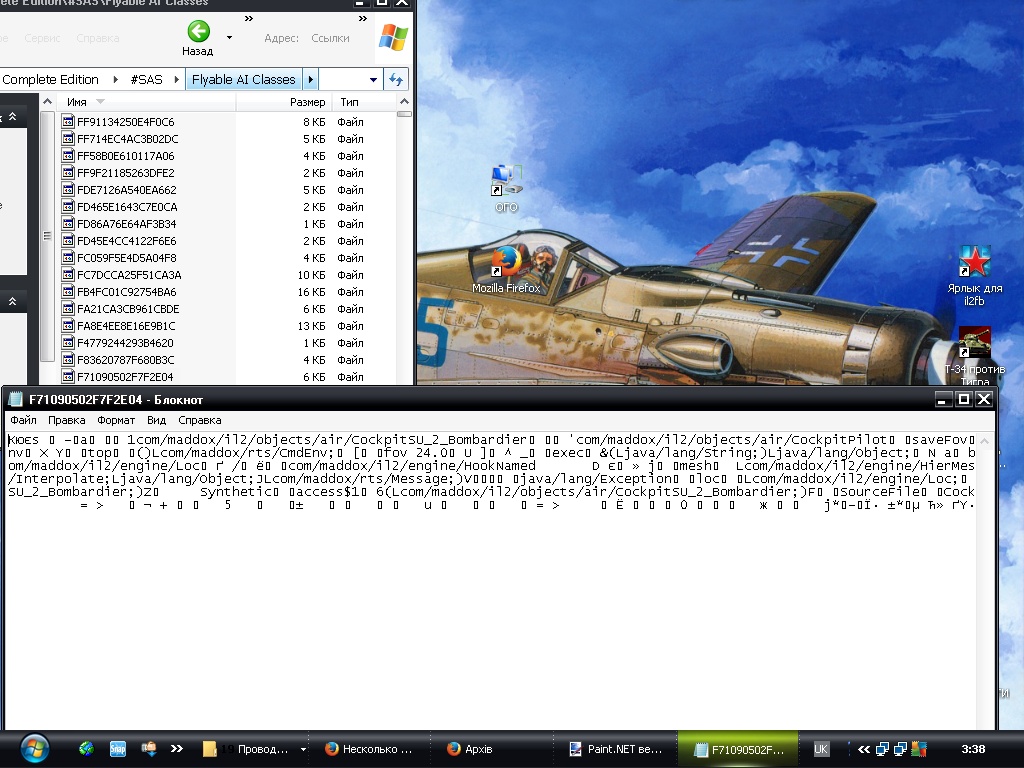Image resolution: width=1024 pixels, height=768 pixels.
Task: Switch to Firefox window 'Несколько ...'
Action: click(x=370, y=749)
